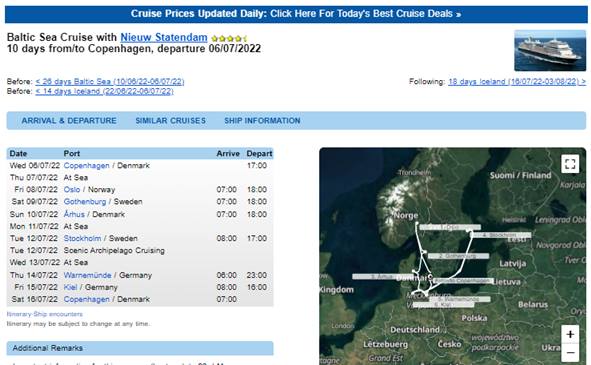This screenshot has height=365, width=591.
Task: Open today's best cruise deals banner
Action: click(x=296, y=14)
